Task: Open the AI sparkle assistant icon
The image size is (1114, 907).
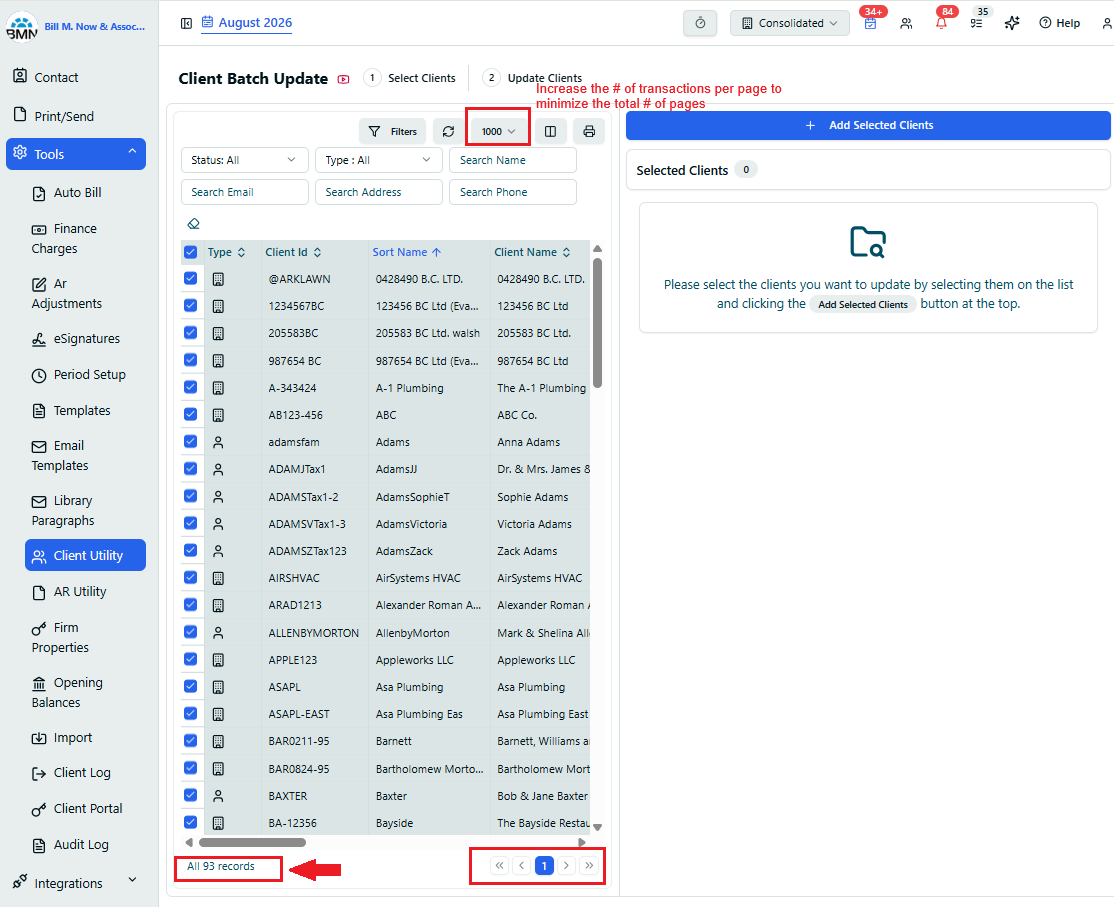Action: tap(1012, 23)
